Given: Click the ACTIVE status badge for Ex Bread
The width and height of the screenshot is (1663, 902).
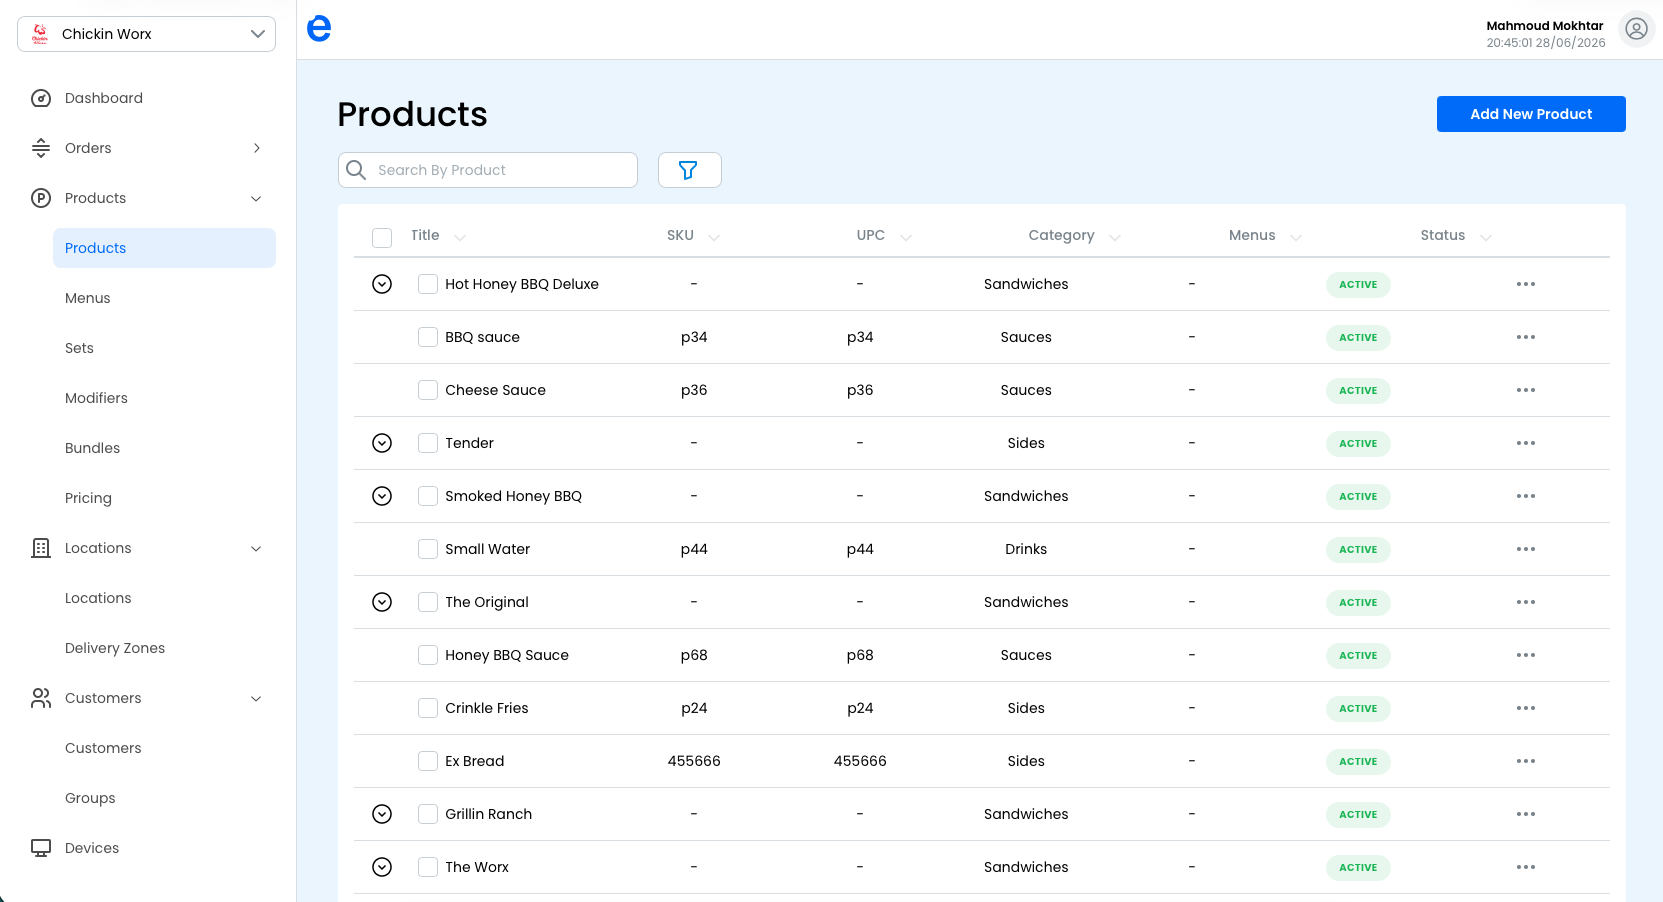Looking at the screenshot, I should 1358,761.
